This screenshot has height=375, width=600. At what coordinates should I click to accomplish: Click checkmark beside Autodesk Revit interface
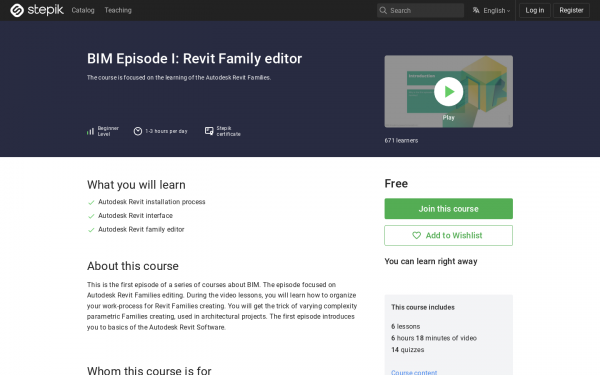(91, 216)
